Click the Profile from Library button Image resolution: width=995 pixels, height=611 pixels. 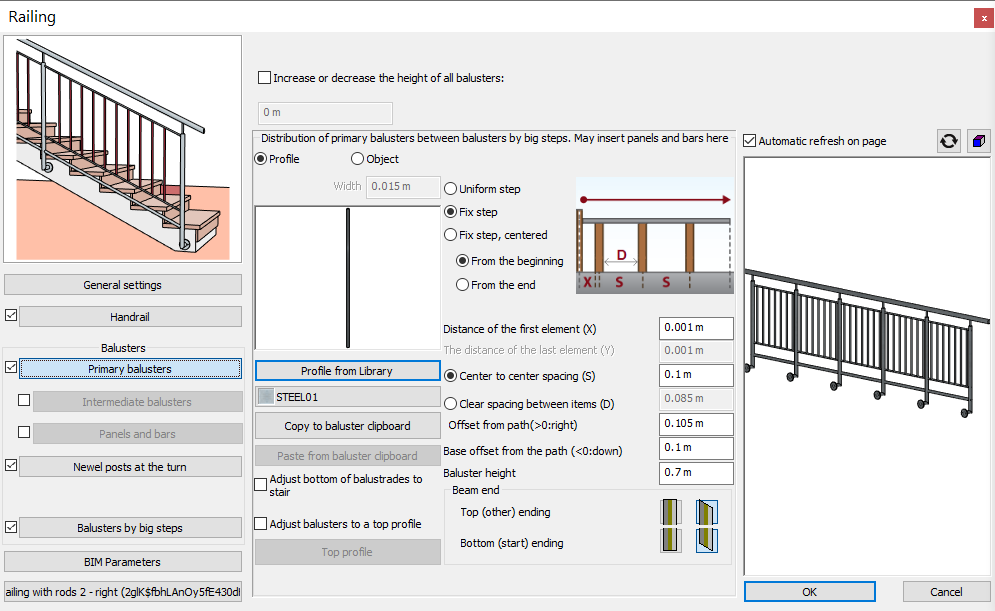pos(347,371)
